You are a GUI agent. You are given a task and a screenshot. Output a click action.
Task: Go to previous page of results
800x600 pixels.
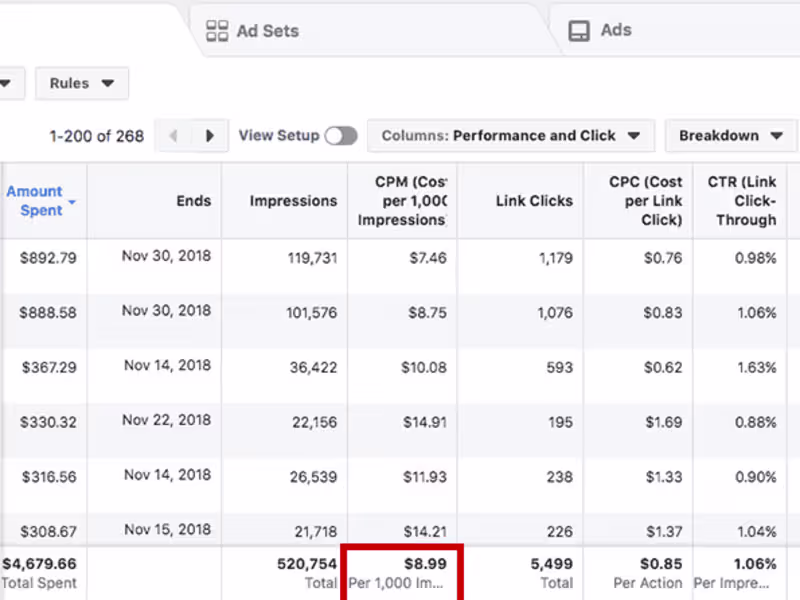point(174,136)
